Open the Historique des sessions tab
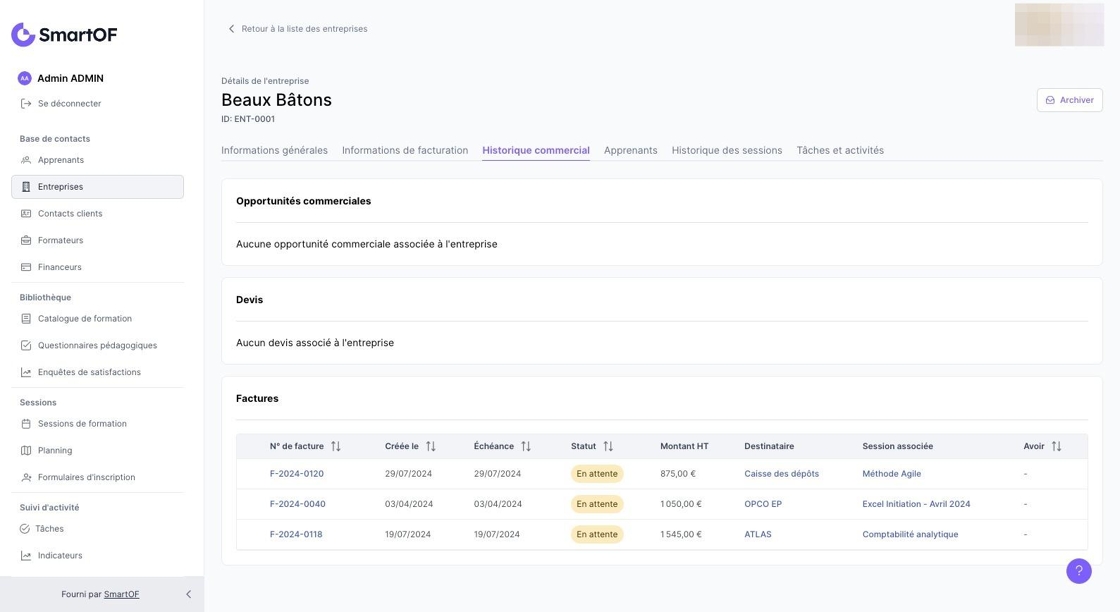The image size is (1120, 612). point(727,150)
